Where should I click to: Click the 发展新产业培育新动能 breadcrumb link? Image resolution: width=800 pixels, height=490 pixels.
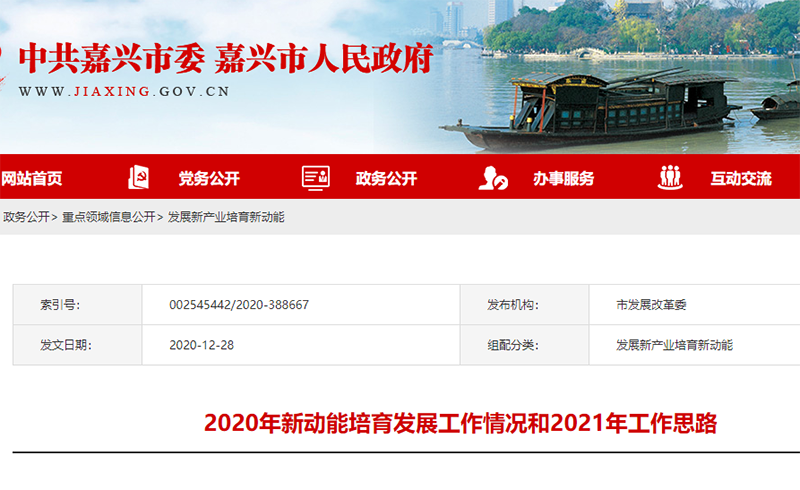click(x=226, y=217)
